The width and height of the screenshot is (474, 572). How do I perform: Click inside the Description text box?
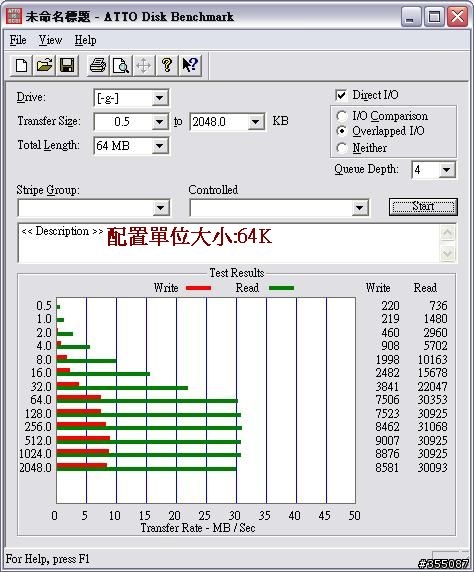tap(229, 243)
